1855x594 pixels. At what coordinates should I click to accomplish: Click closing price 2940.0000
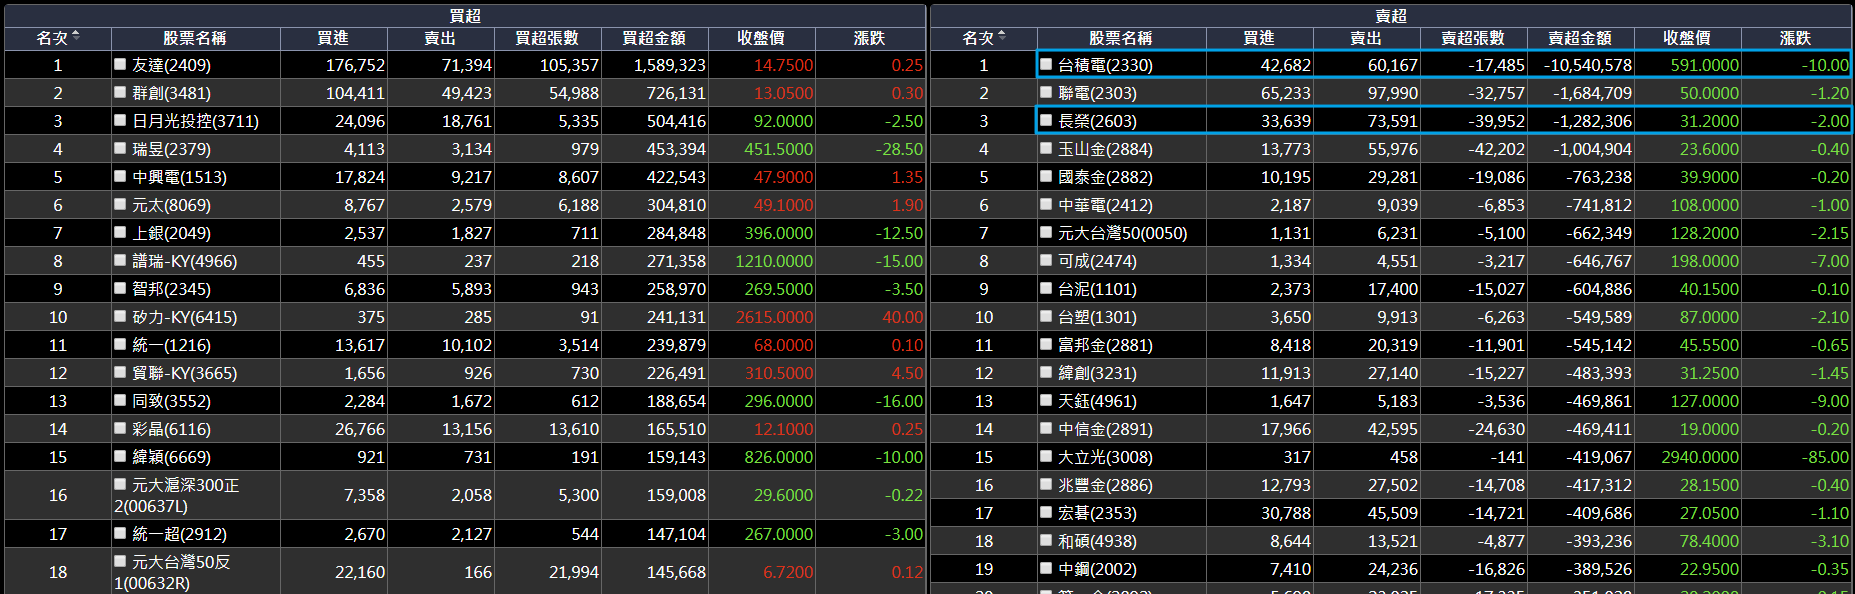tap(1700, 457)
